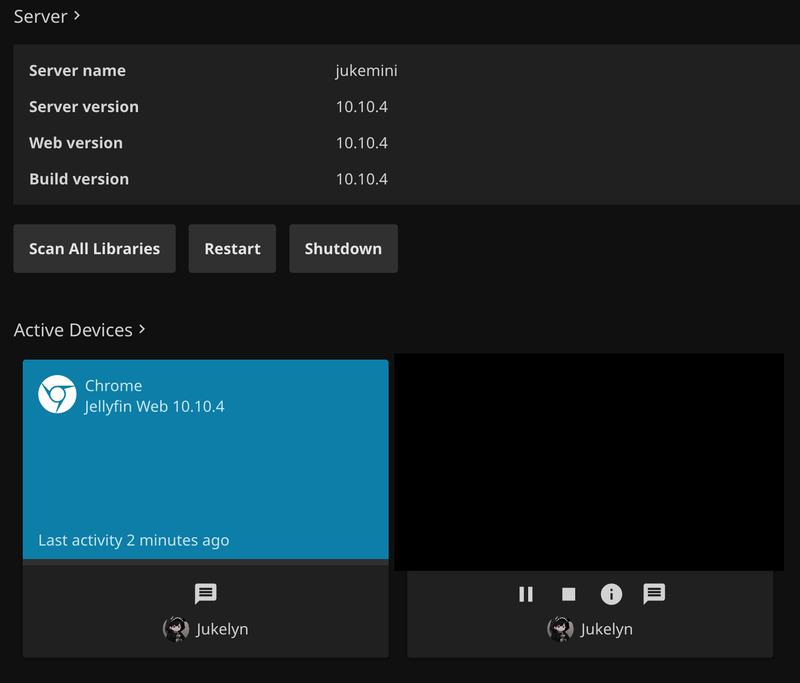Viewport: 800px width, 683px height.
Task: Click the Server version value 10.10.4
Action: 362,107
